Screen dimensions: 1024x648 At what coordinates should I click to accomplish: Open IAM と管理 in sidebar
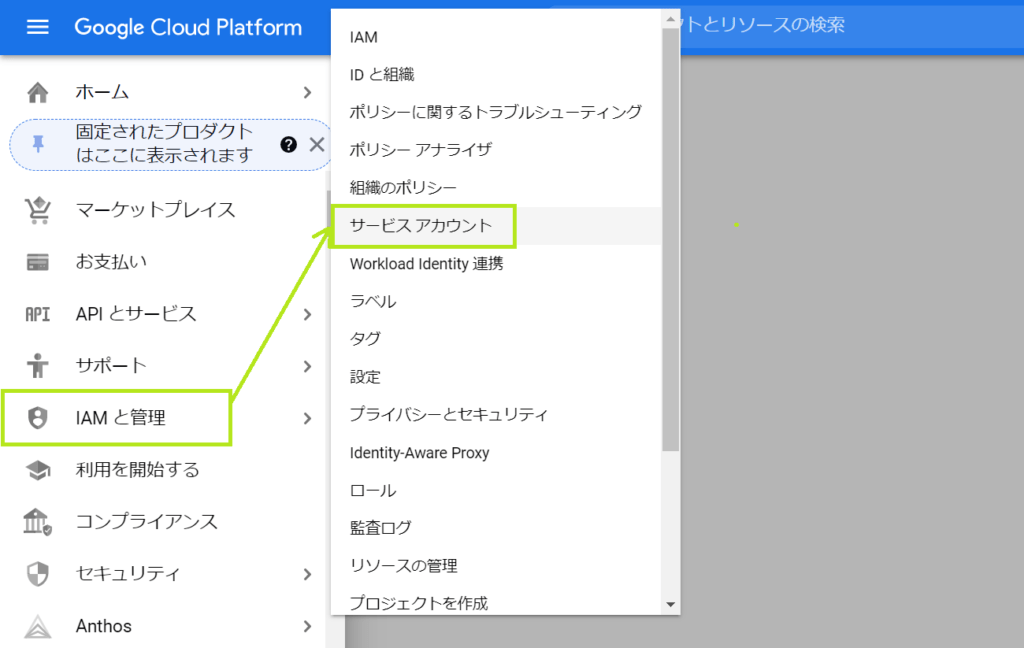click(121, 418)
